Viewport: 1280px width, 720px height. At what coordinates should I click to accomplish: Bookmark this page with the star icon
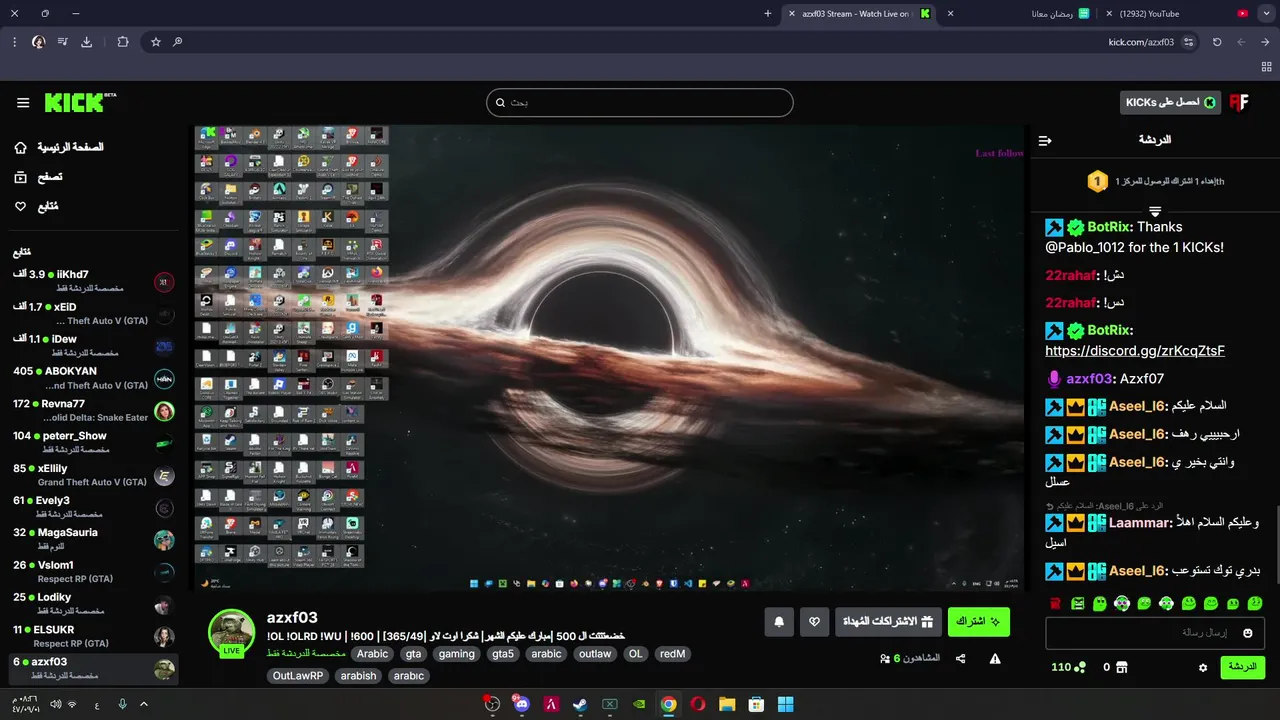click(156, 42)
